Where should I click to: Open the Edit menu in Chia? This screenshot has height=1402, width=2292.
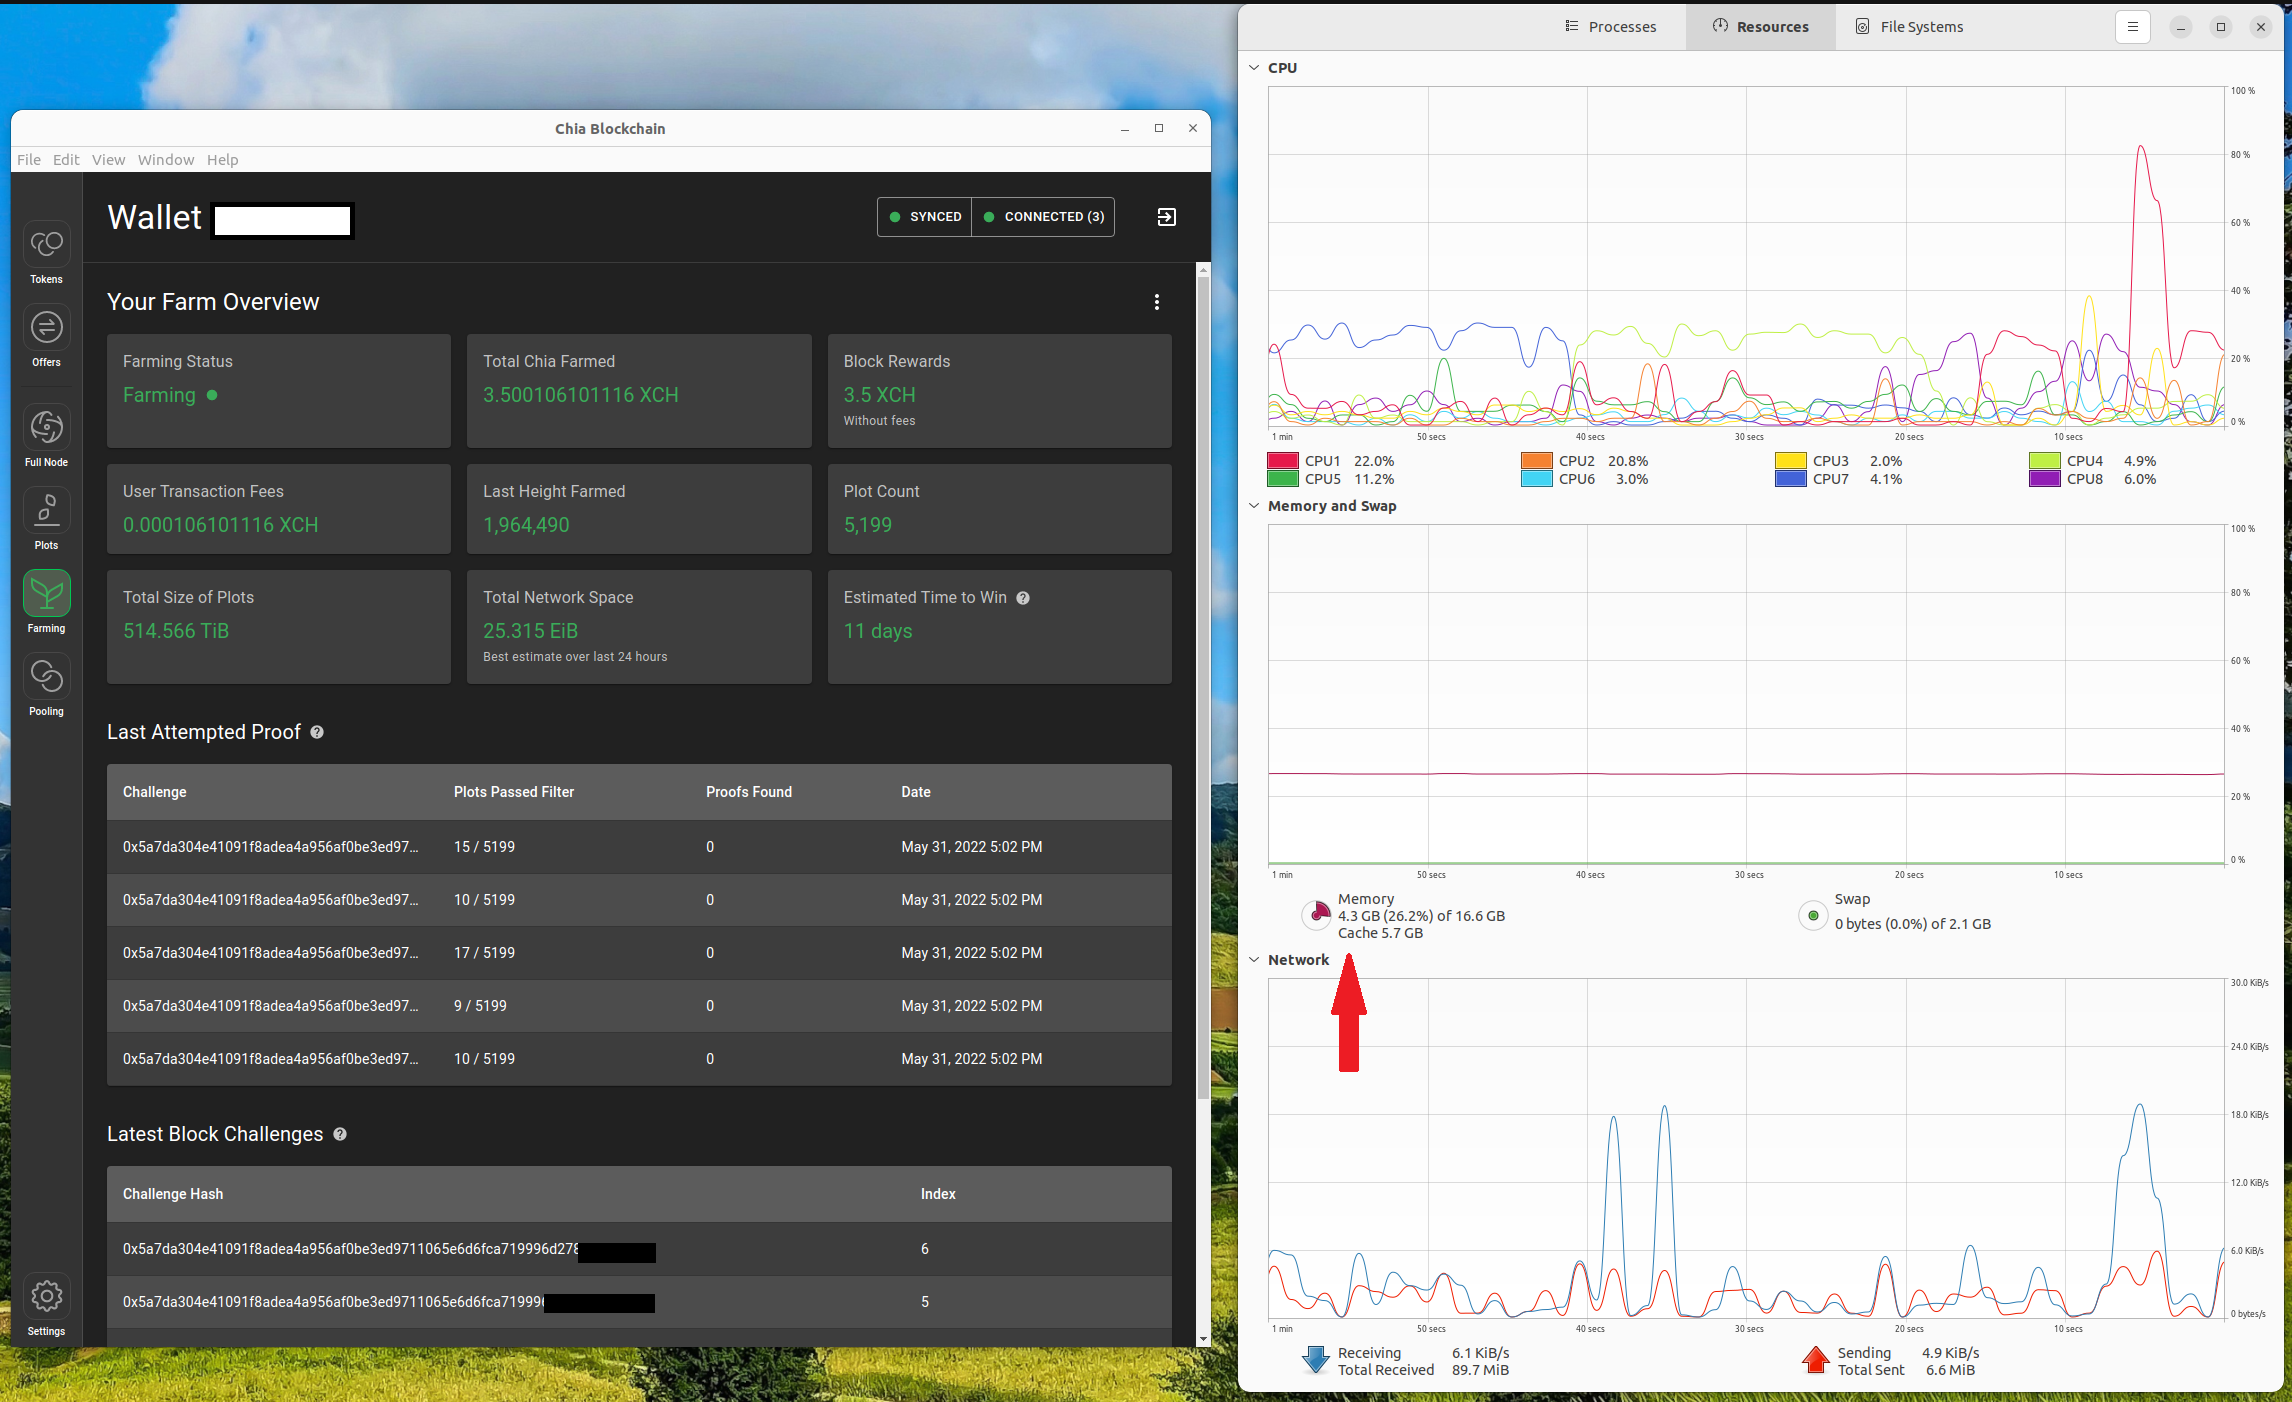pyautogui.click(x=66, y=160)
